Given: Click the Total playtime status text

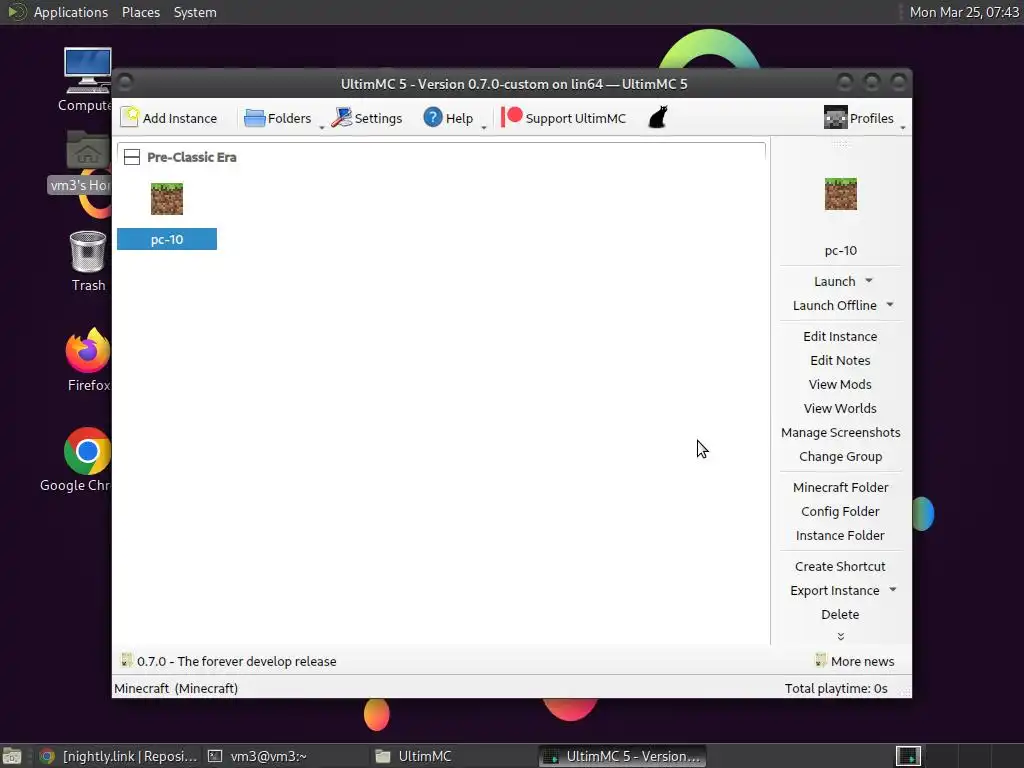Looking at the screenshot, I should pos(836,688).
